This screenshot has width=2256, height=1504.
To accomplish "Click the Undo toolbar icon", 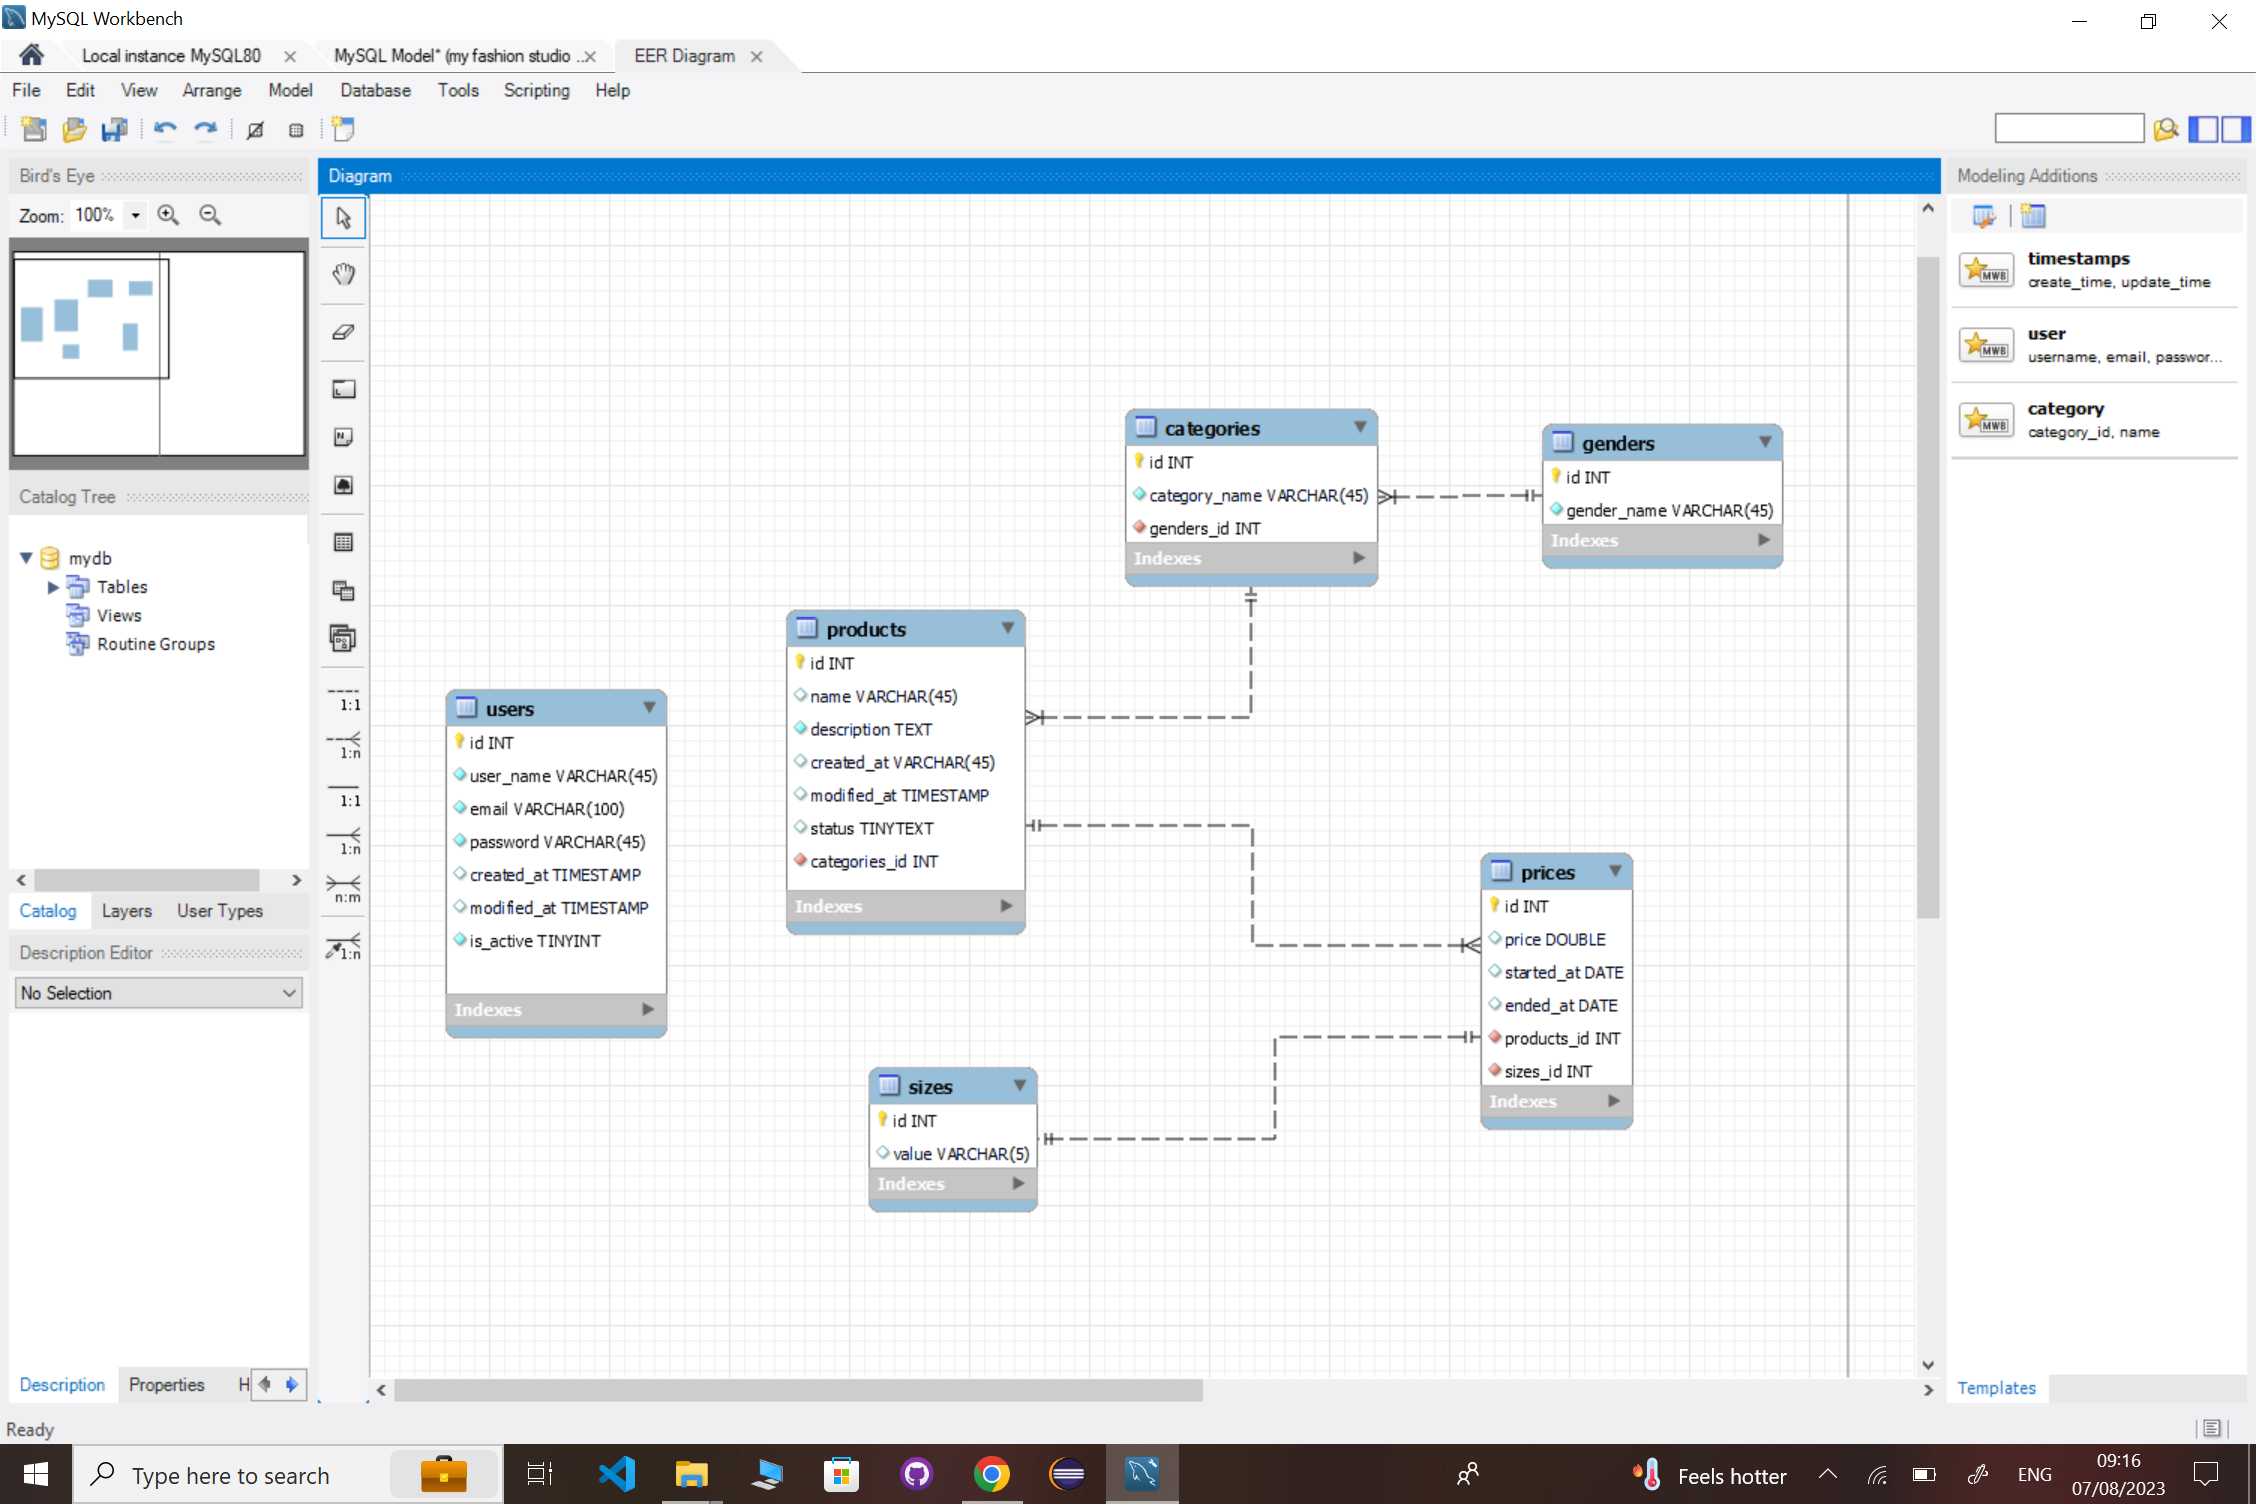I will pos(165,129).
